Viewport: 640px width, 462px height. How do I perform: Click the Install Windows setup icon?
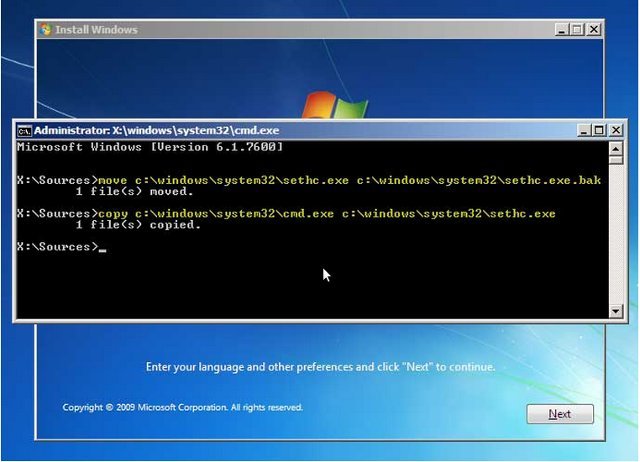[45, 30]
